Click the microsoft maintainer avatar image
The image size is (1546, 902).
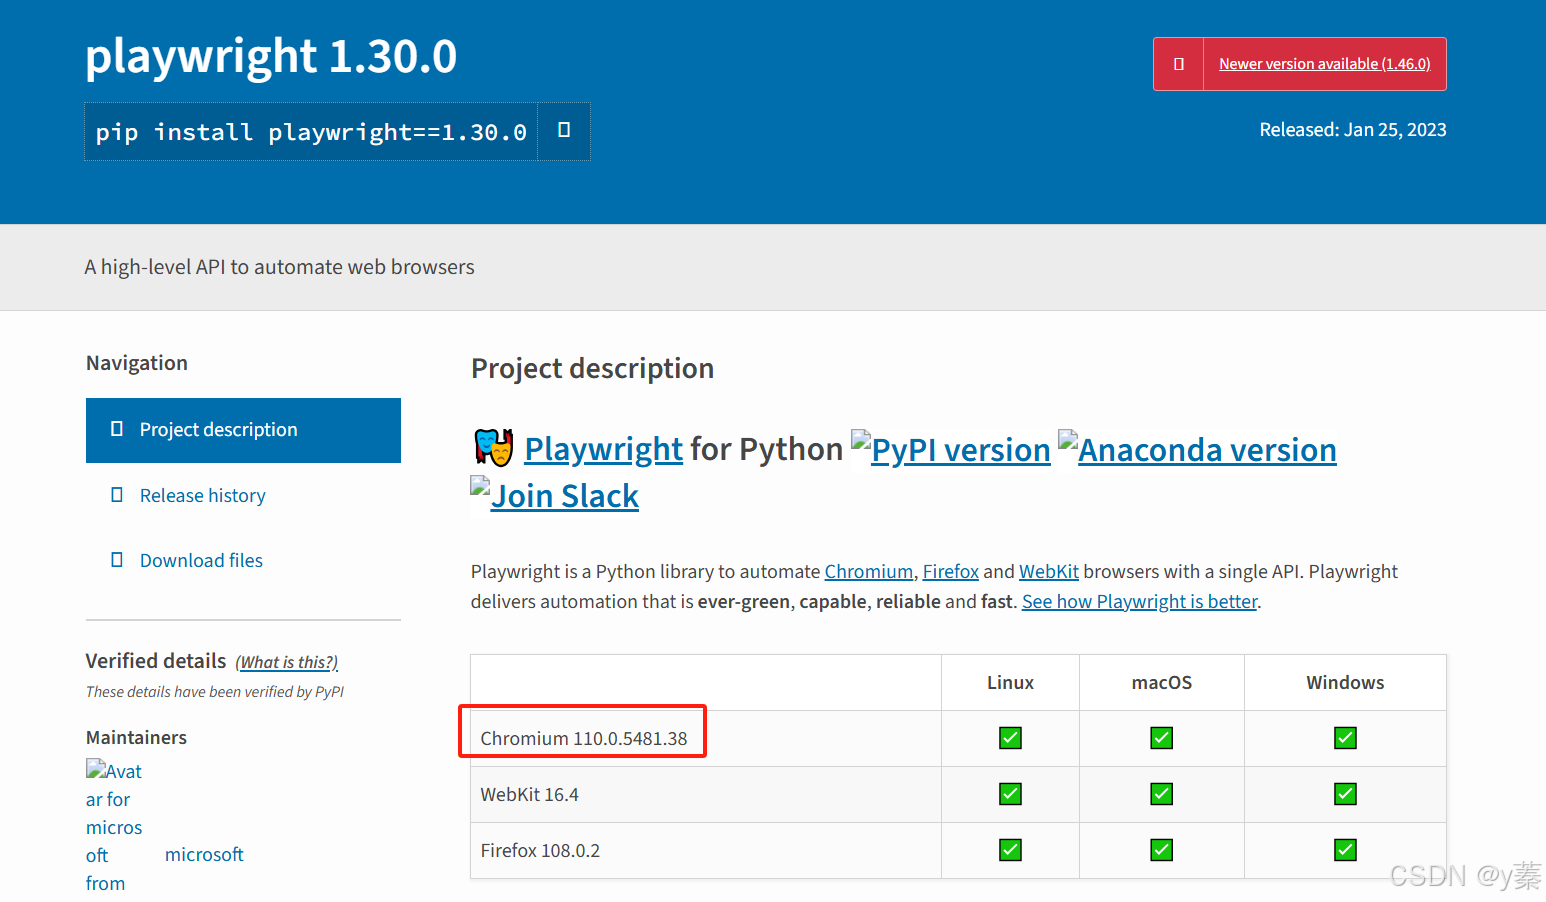(x=114, y=826)
